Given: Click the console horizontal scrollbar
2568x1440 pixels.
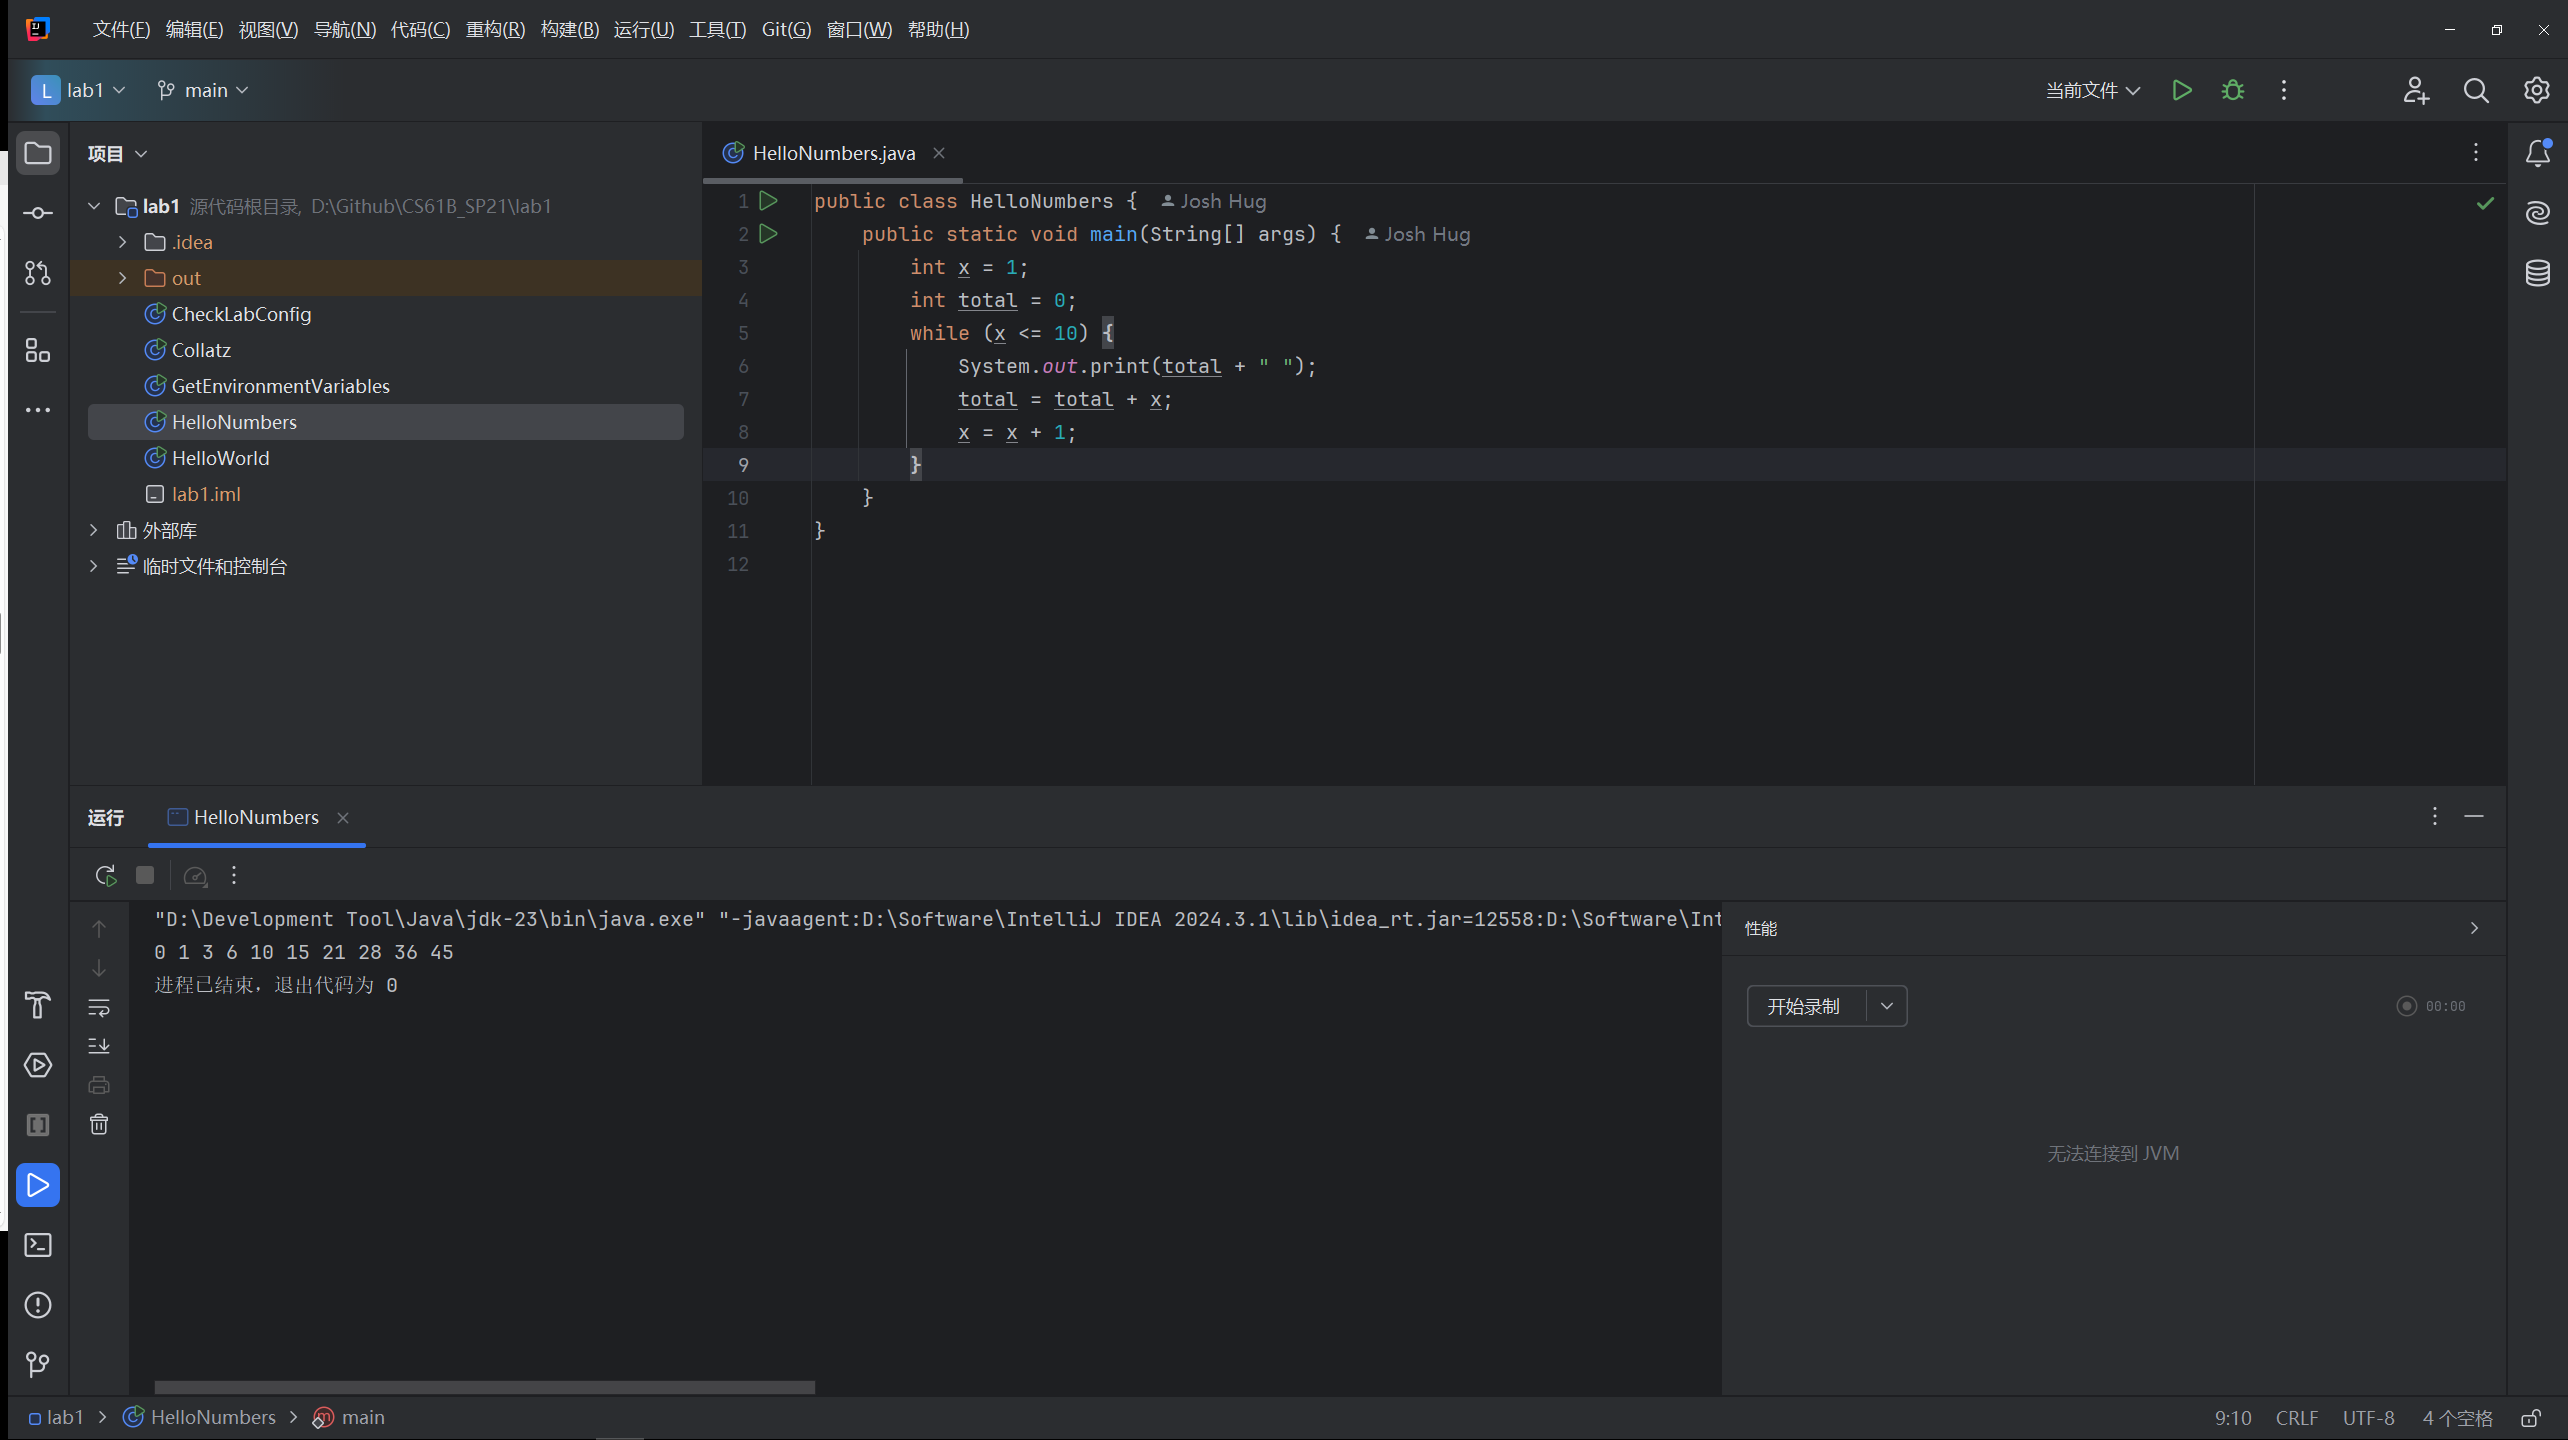Looking at the screenshot, I should point(484,1387).
